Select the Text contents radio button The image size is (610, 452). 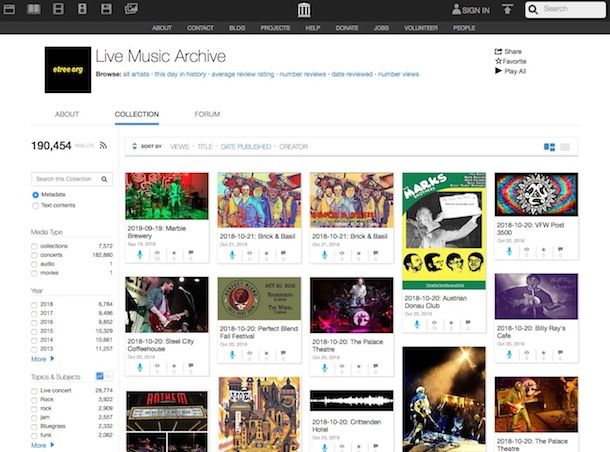[x=35, y=205]
